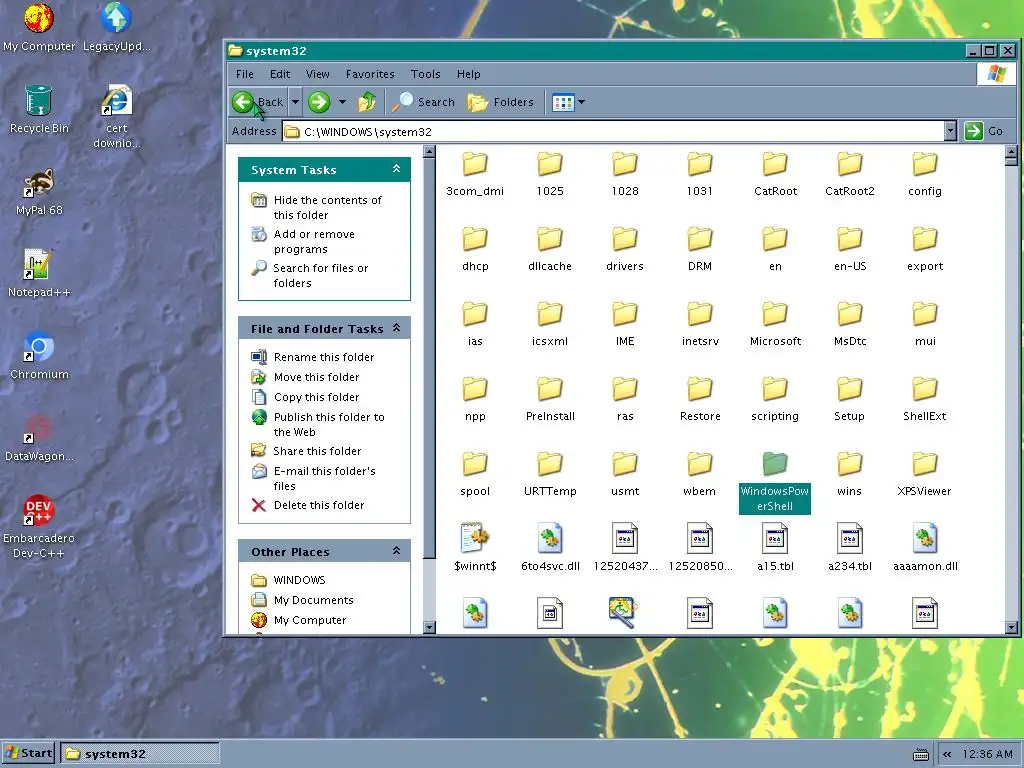Click Search for files or folders link
1024x768 pixels.
pyautogui.click(x=310, y=276)
